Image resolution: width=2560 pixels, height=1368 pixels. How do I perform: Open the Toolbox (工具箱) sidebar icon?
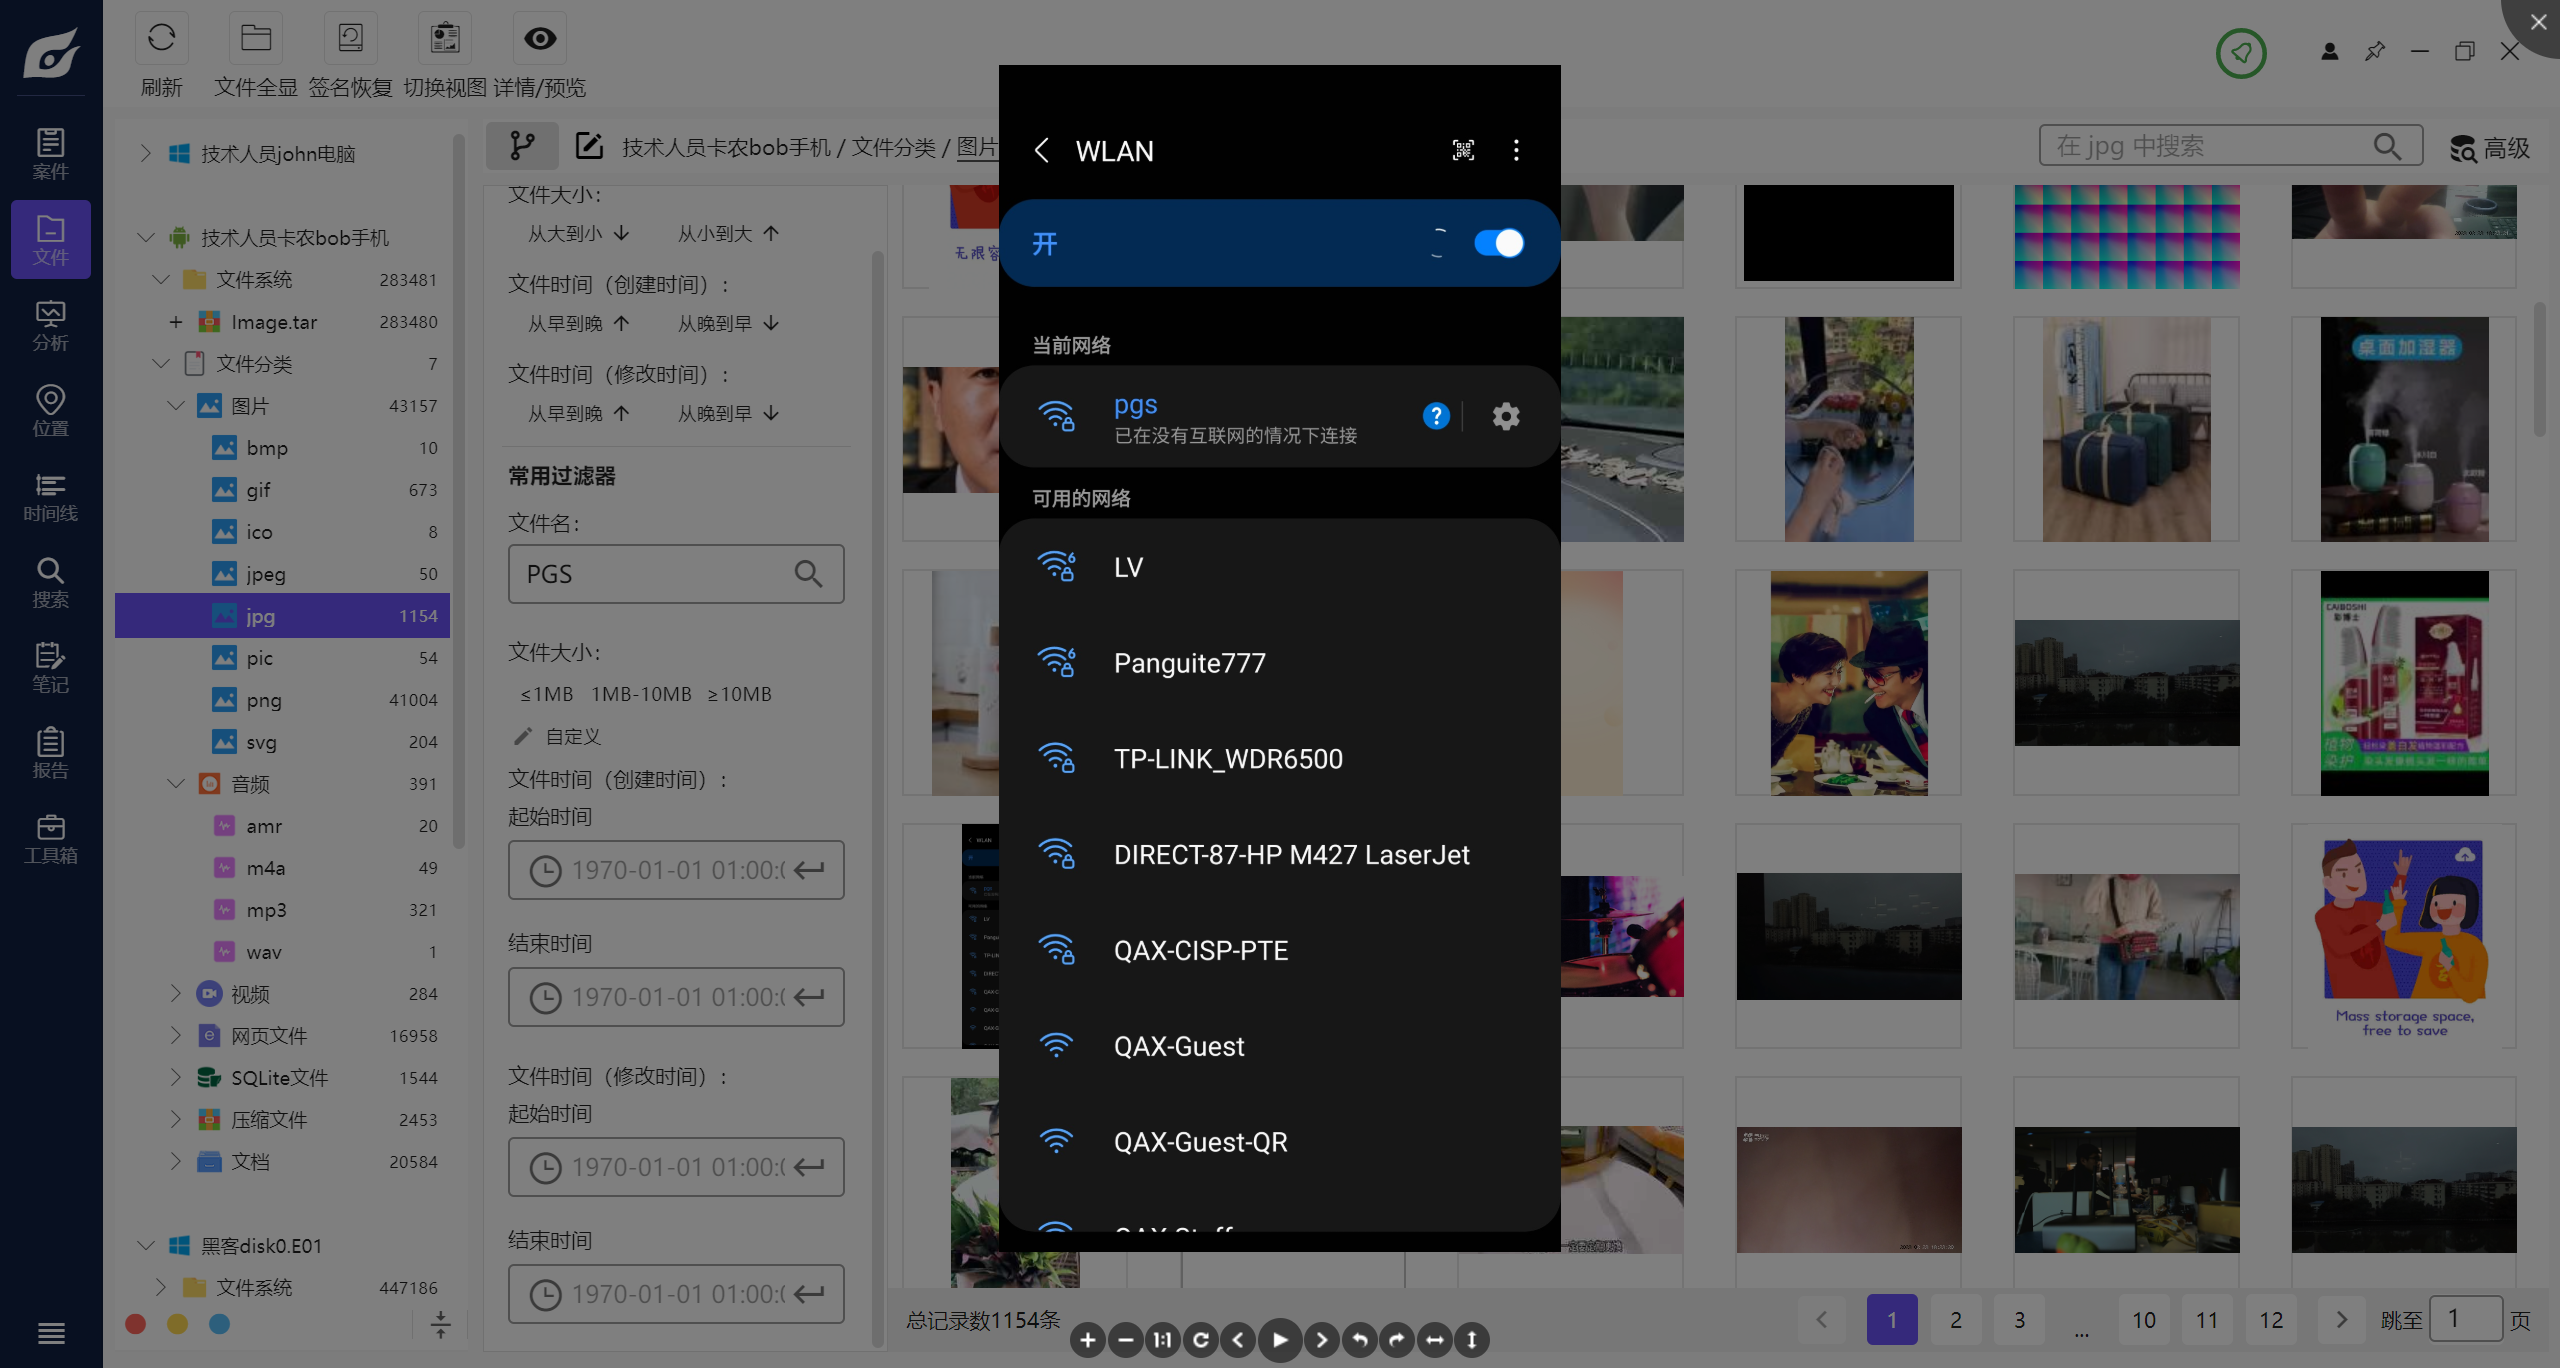click(x=50, y=839)
